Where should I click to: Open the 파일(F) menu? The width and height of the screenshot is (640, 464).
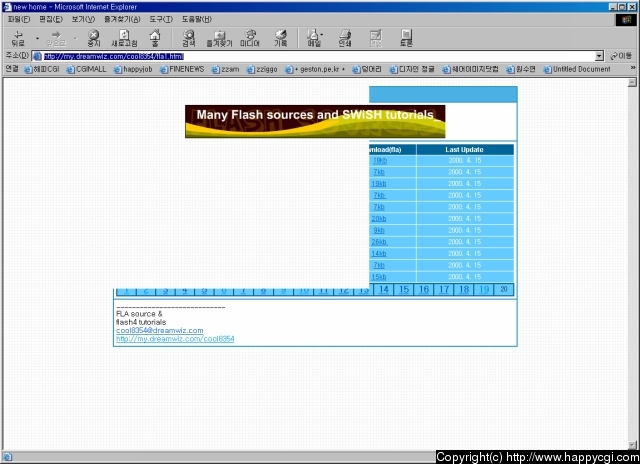(x=19, y=19)
